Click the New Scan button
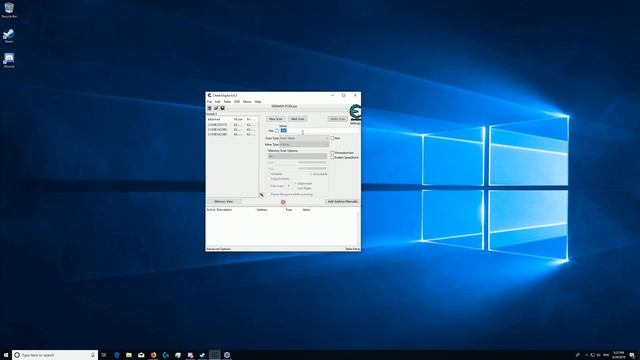 [x=276, y=119]
